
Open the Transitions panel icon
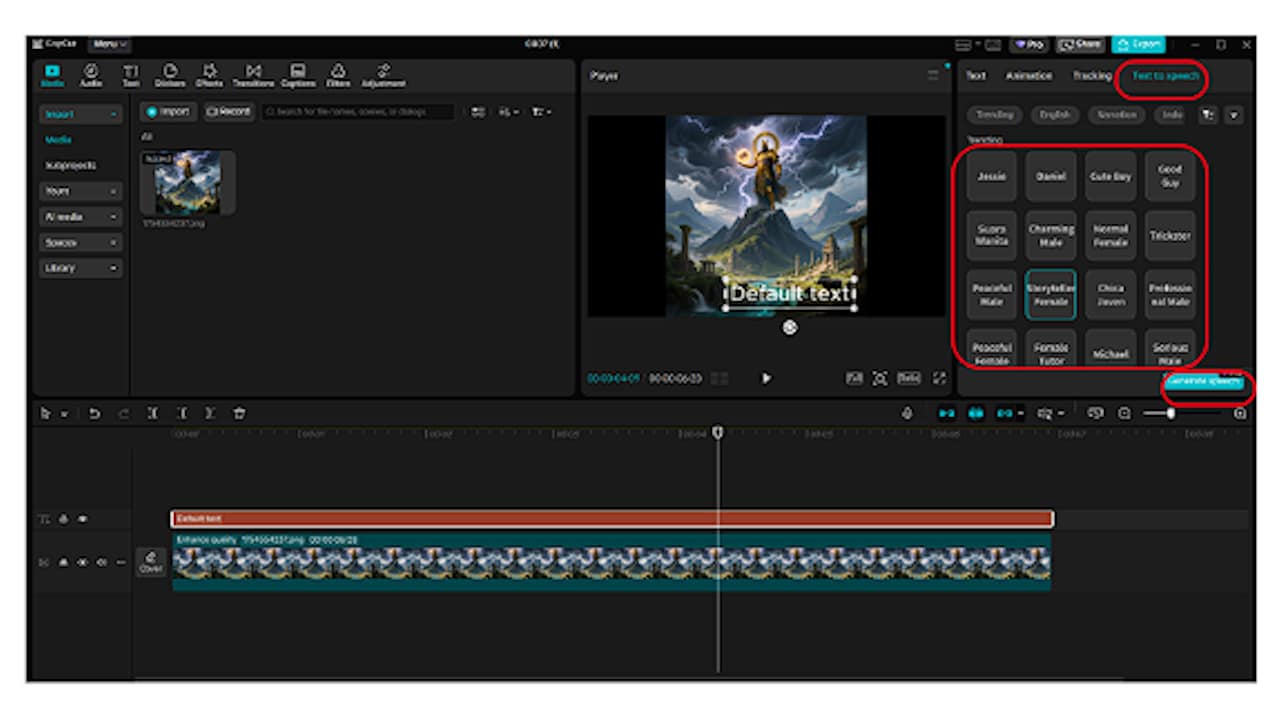coord(254,75)
